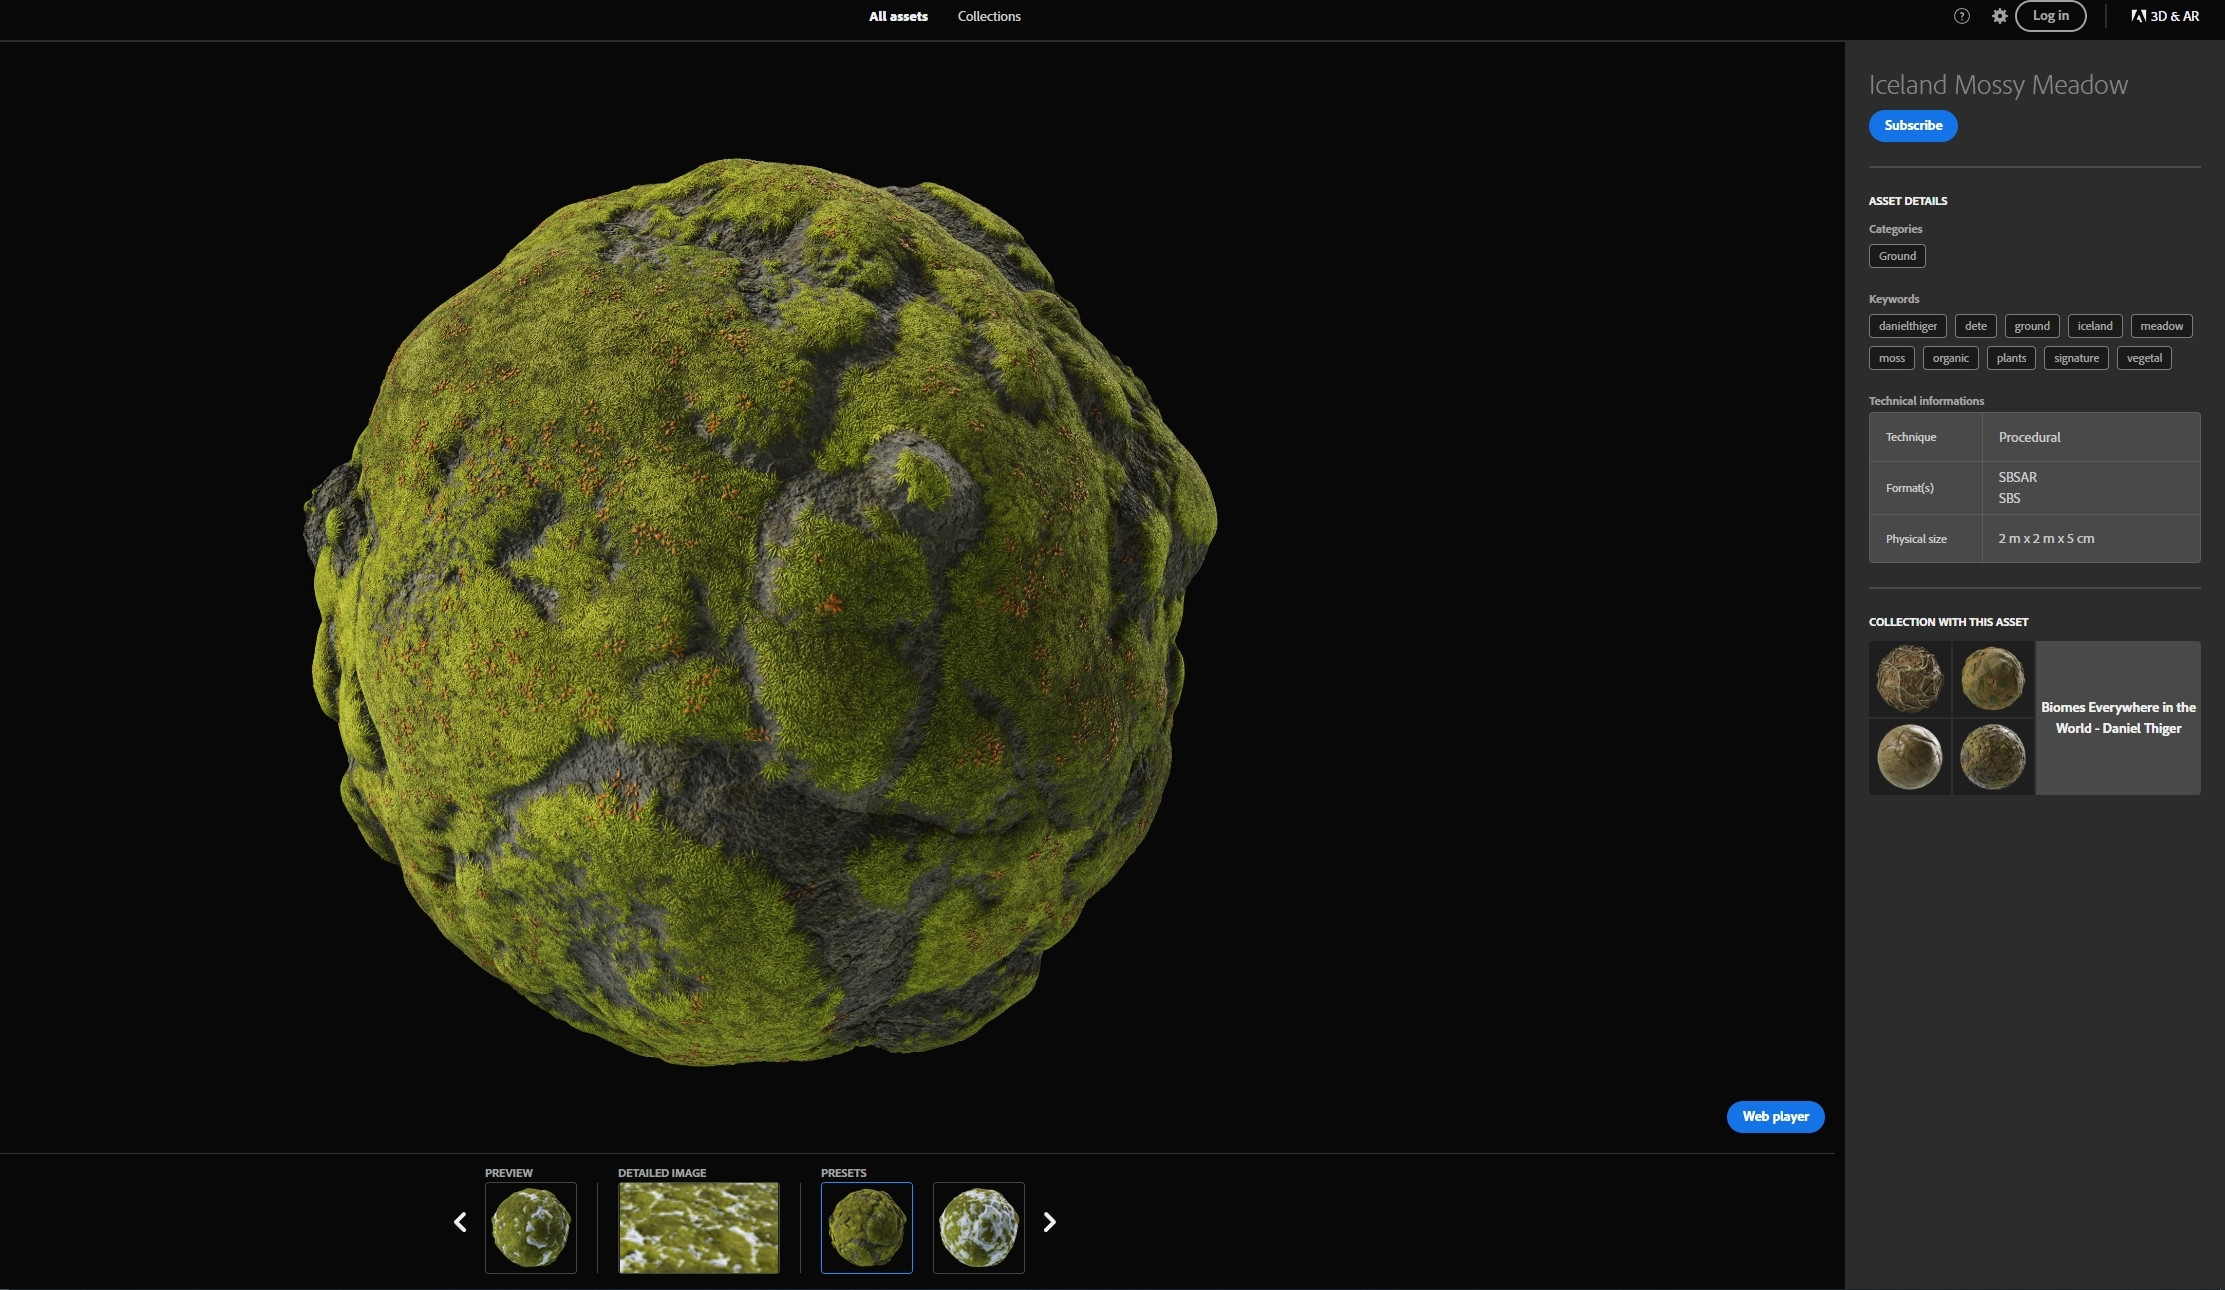Click the blue Subscribe button
Viewport: 2225px width, 1290px height.
click(1912, 125)
